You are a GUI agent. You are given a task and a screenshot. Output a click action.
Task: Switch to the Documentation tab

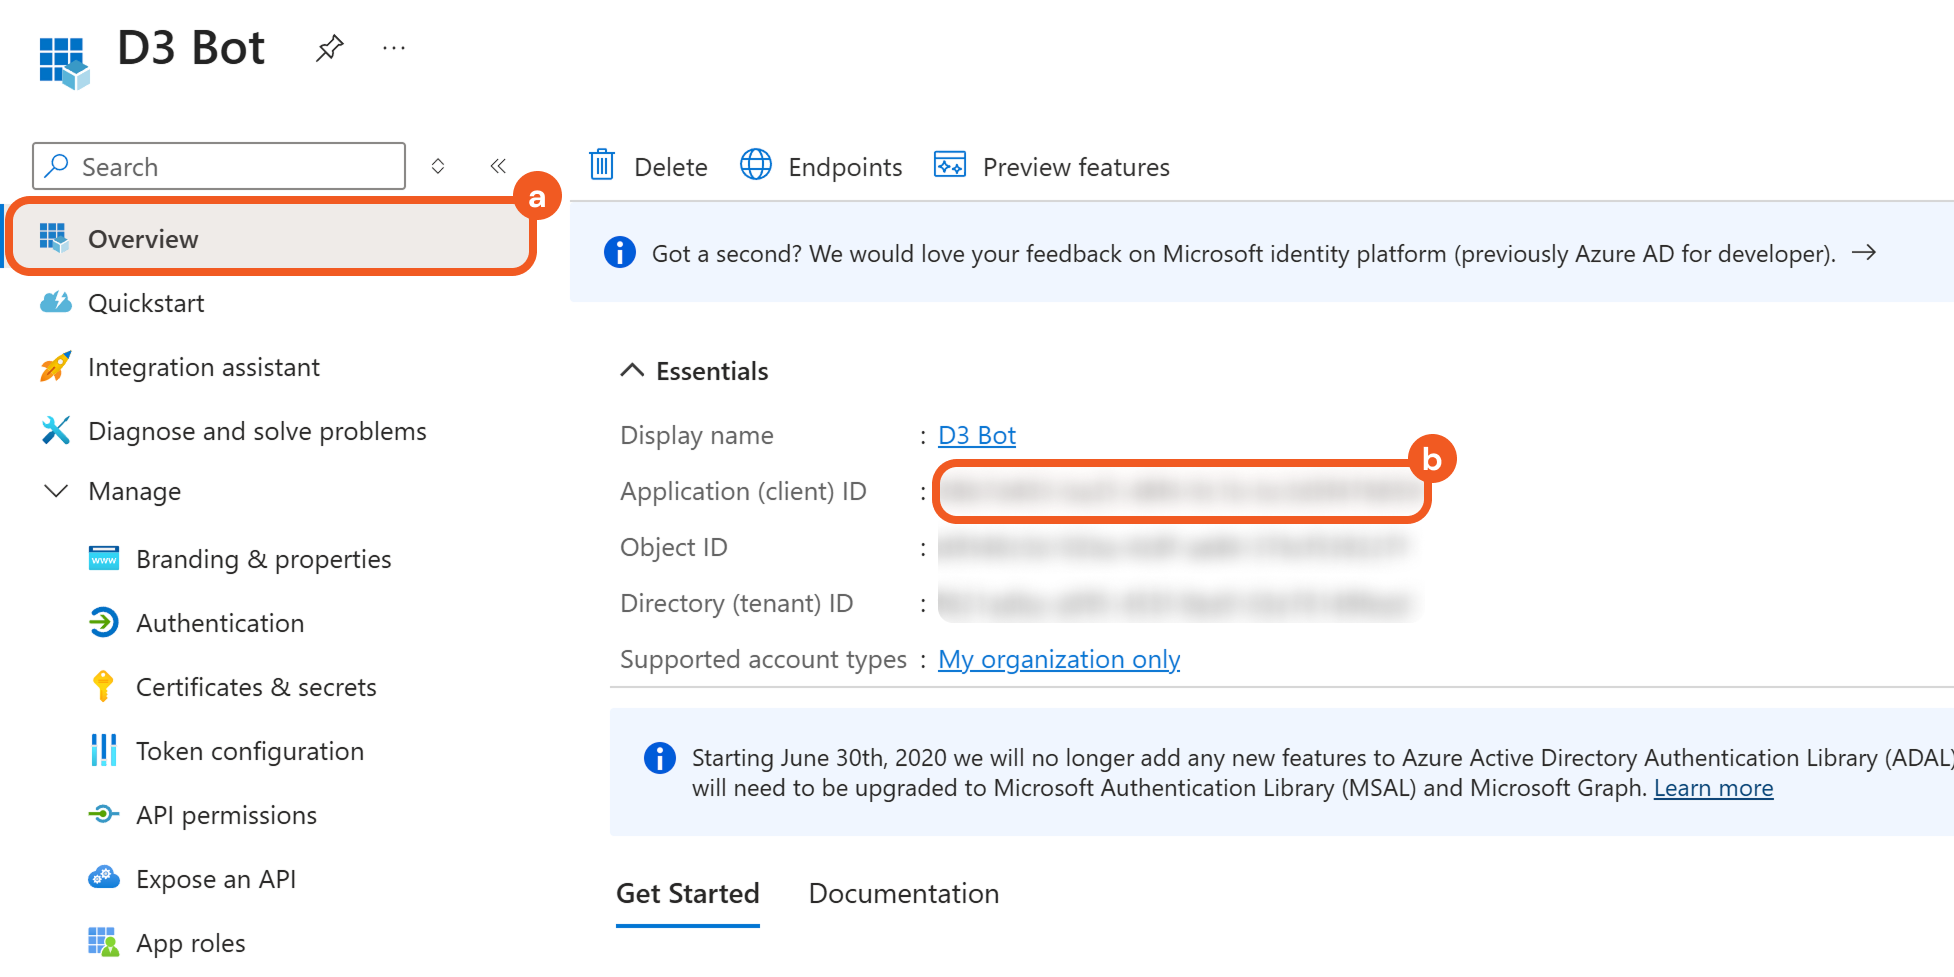tap(903, 893)
